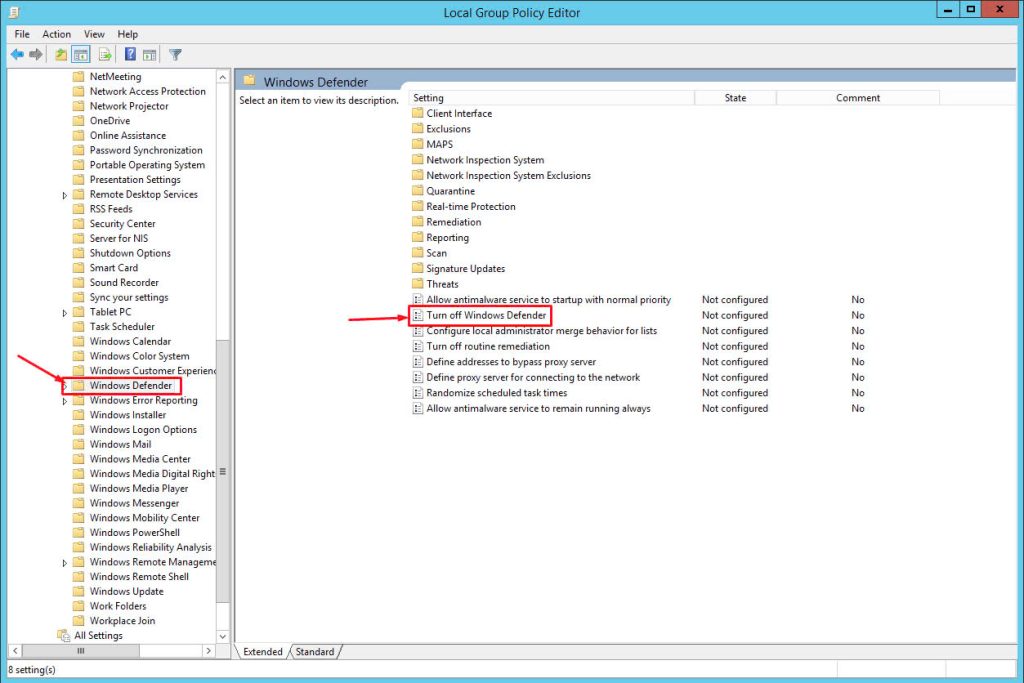Select the Turn off Windows Defender setting
The height and width of the screenshot is (683, 1024).
pos(486,315)
